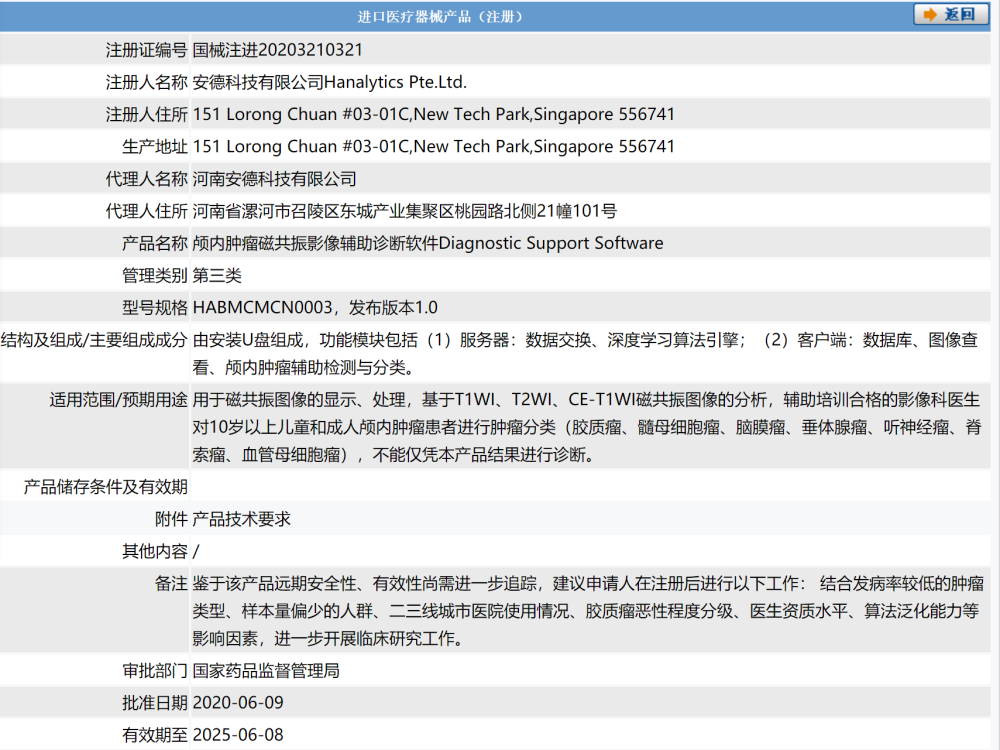Click the label 型号规格
Screen dimensions: 1000x750
tap(154, 307)
